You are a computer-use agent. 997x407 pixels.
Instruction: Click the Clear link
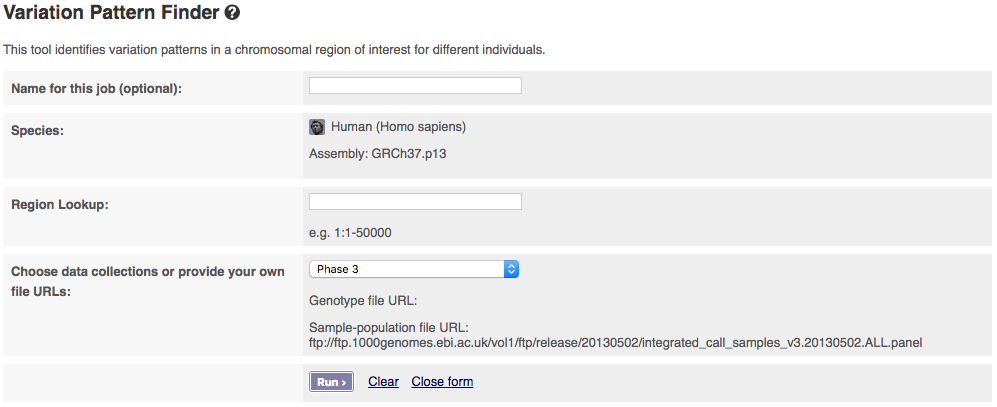point(383,382)
